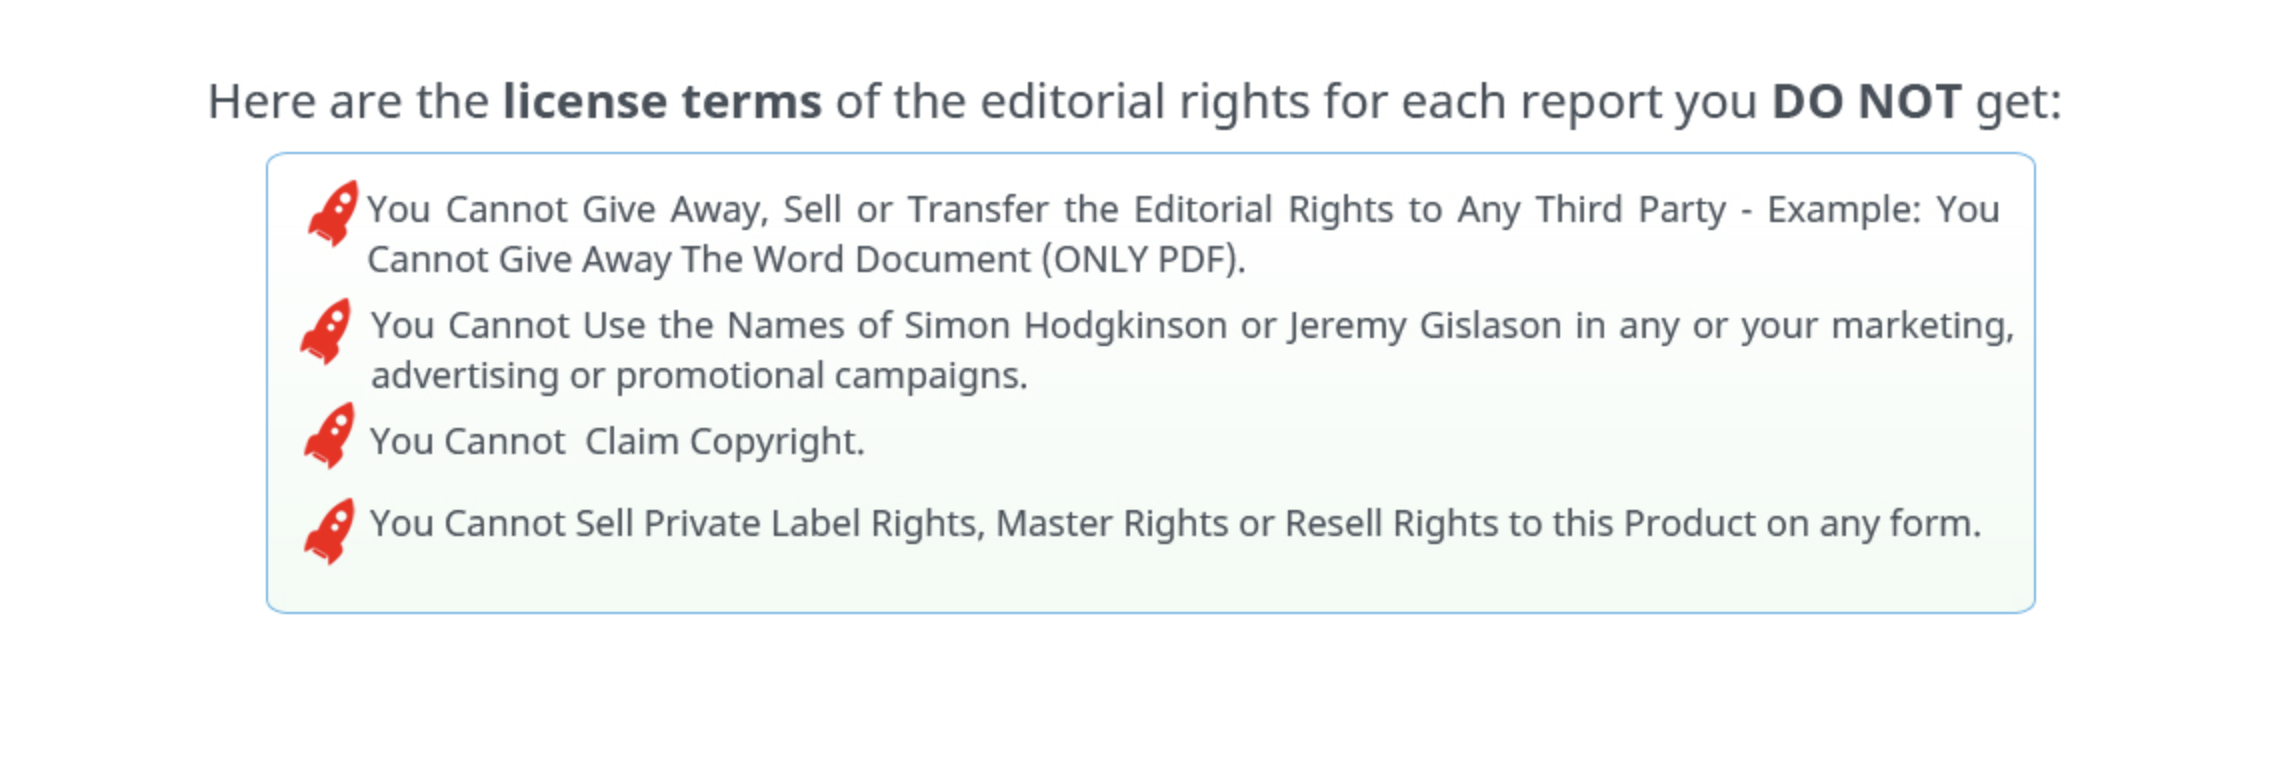
Task: Click the bold 'DO NOT' heading text
Action: [x=1866, y=101]
